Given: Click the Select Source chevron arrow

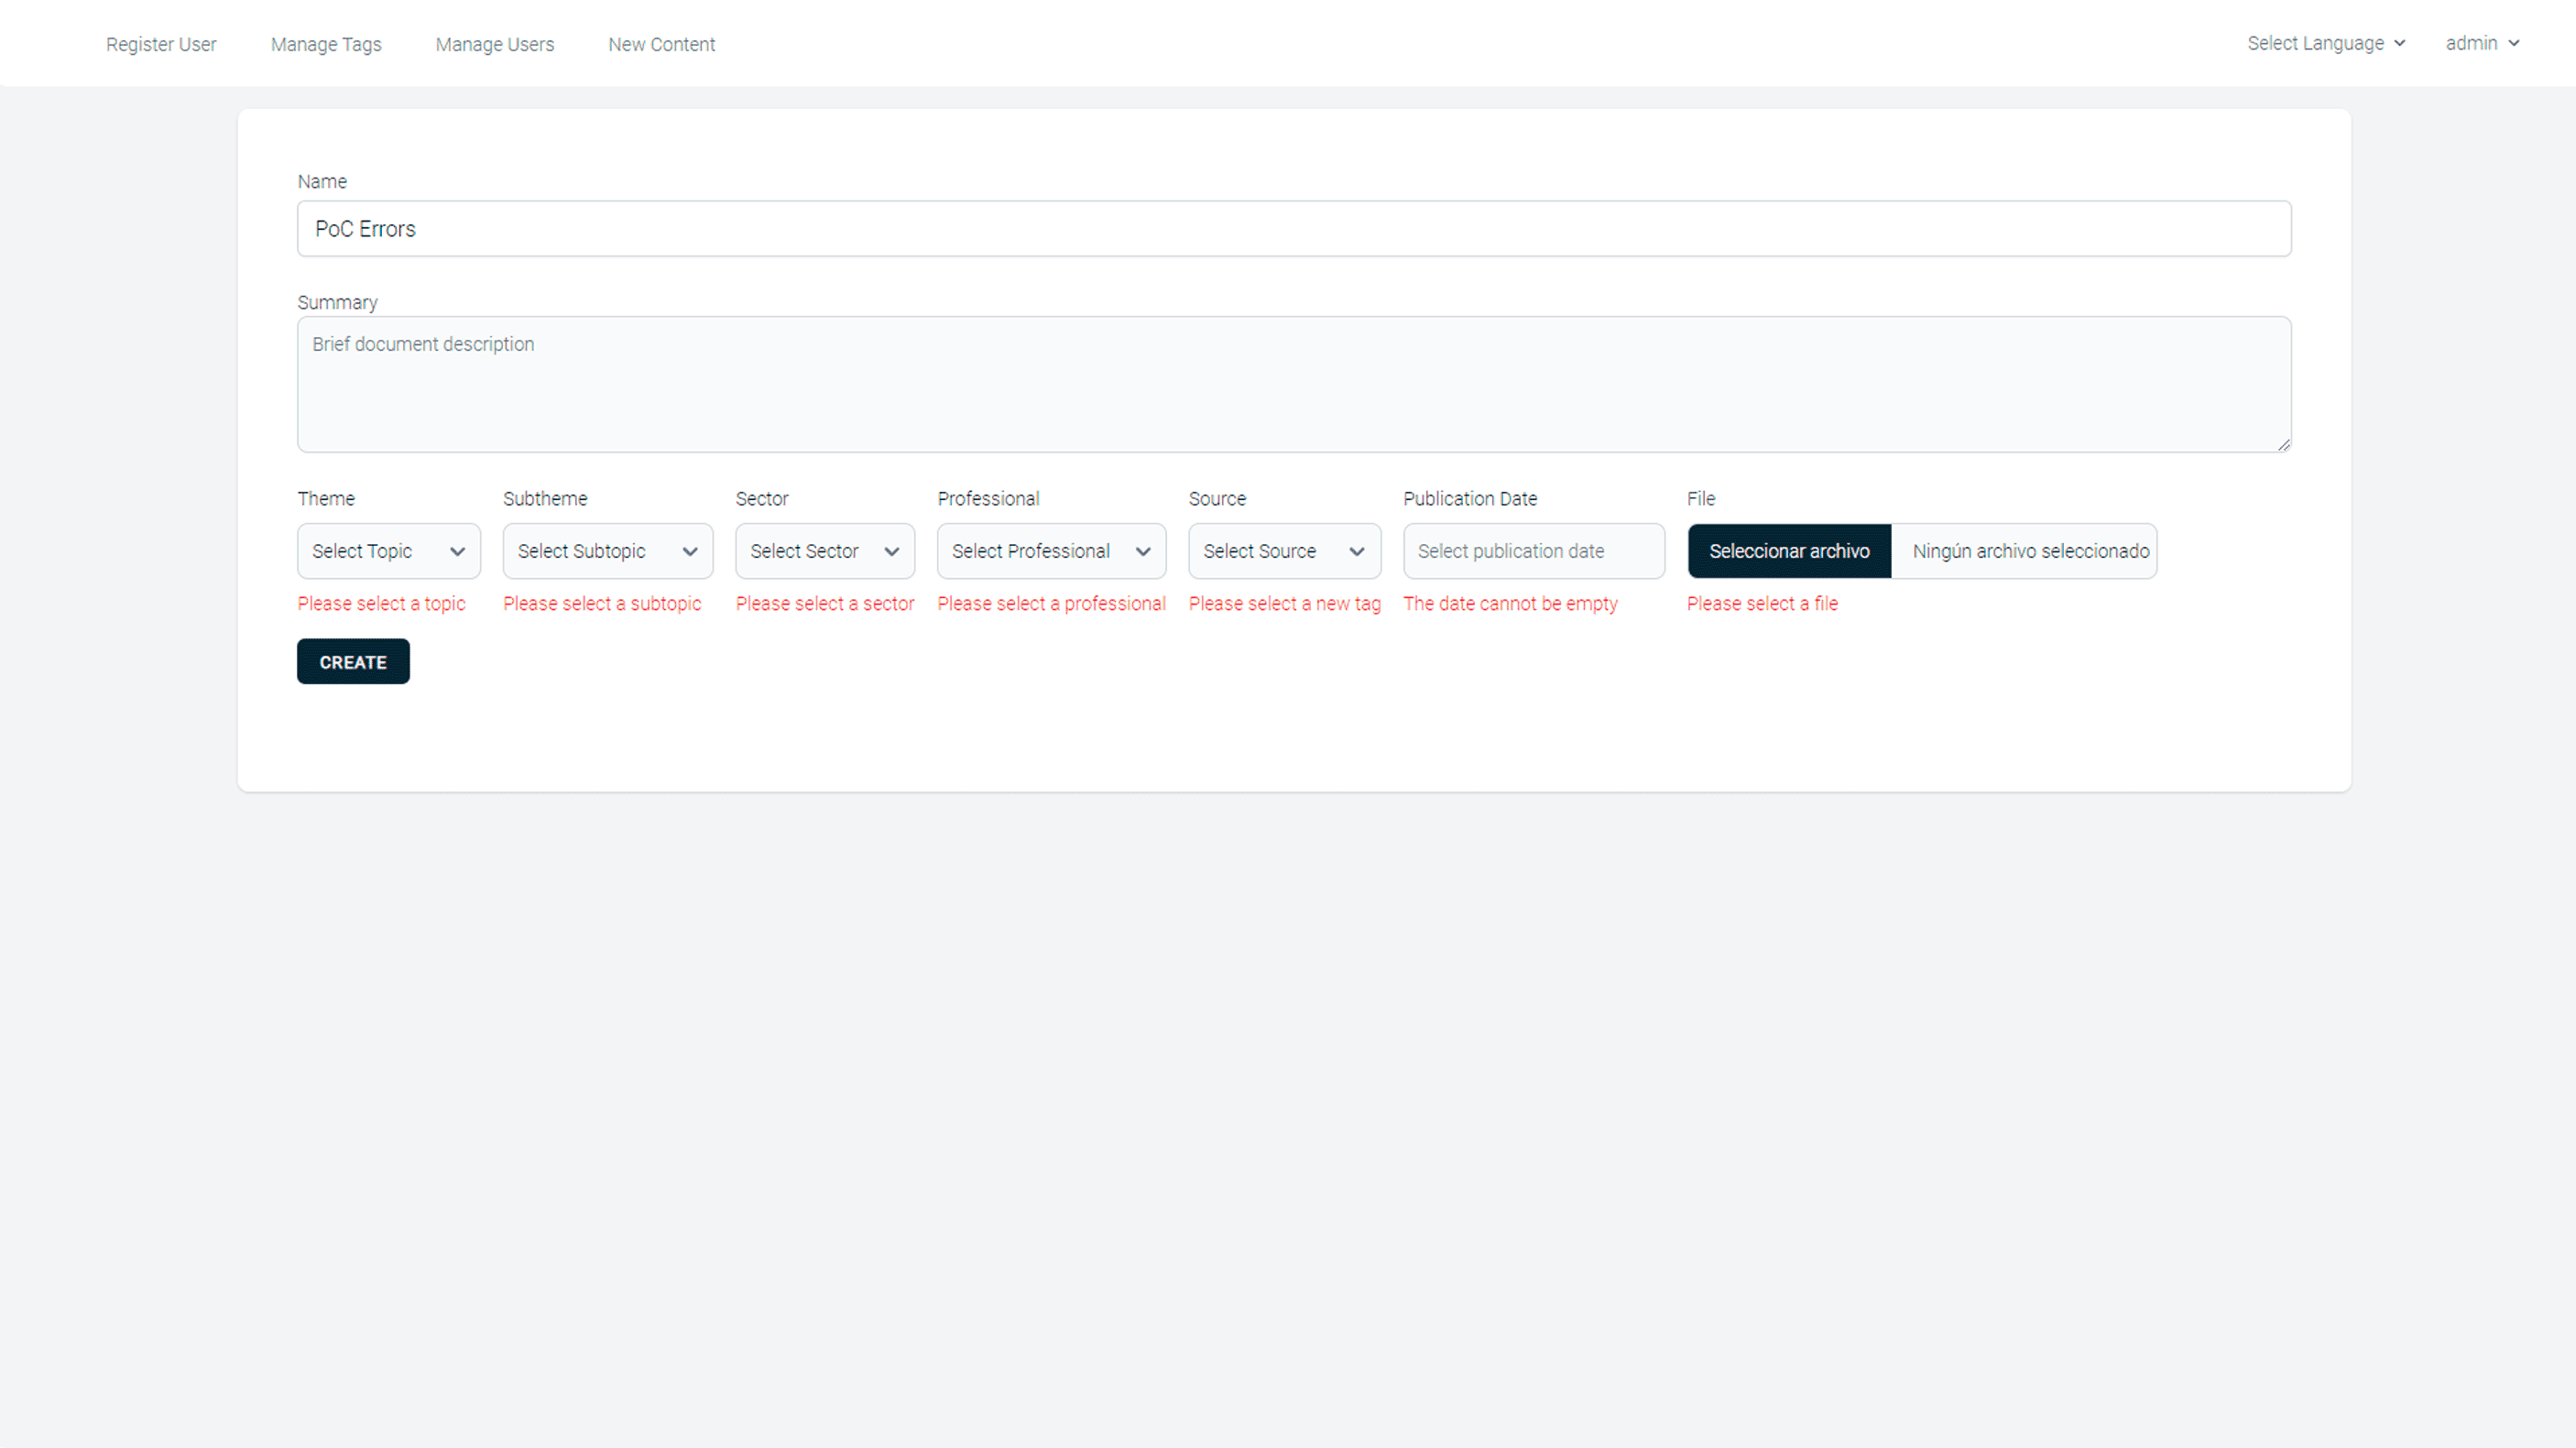Looking at the screenshot, I should click(x=1357, y=552).
